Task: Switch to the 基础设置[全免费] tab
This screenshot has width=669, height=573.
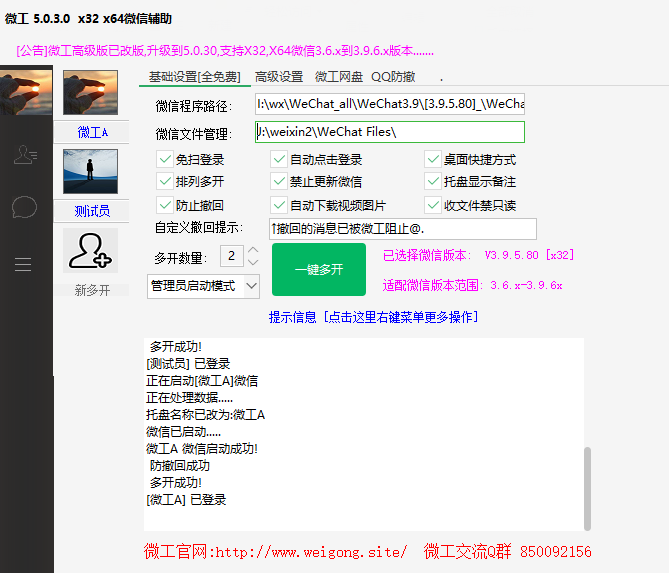Action: coord(195,77)
